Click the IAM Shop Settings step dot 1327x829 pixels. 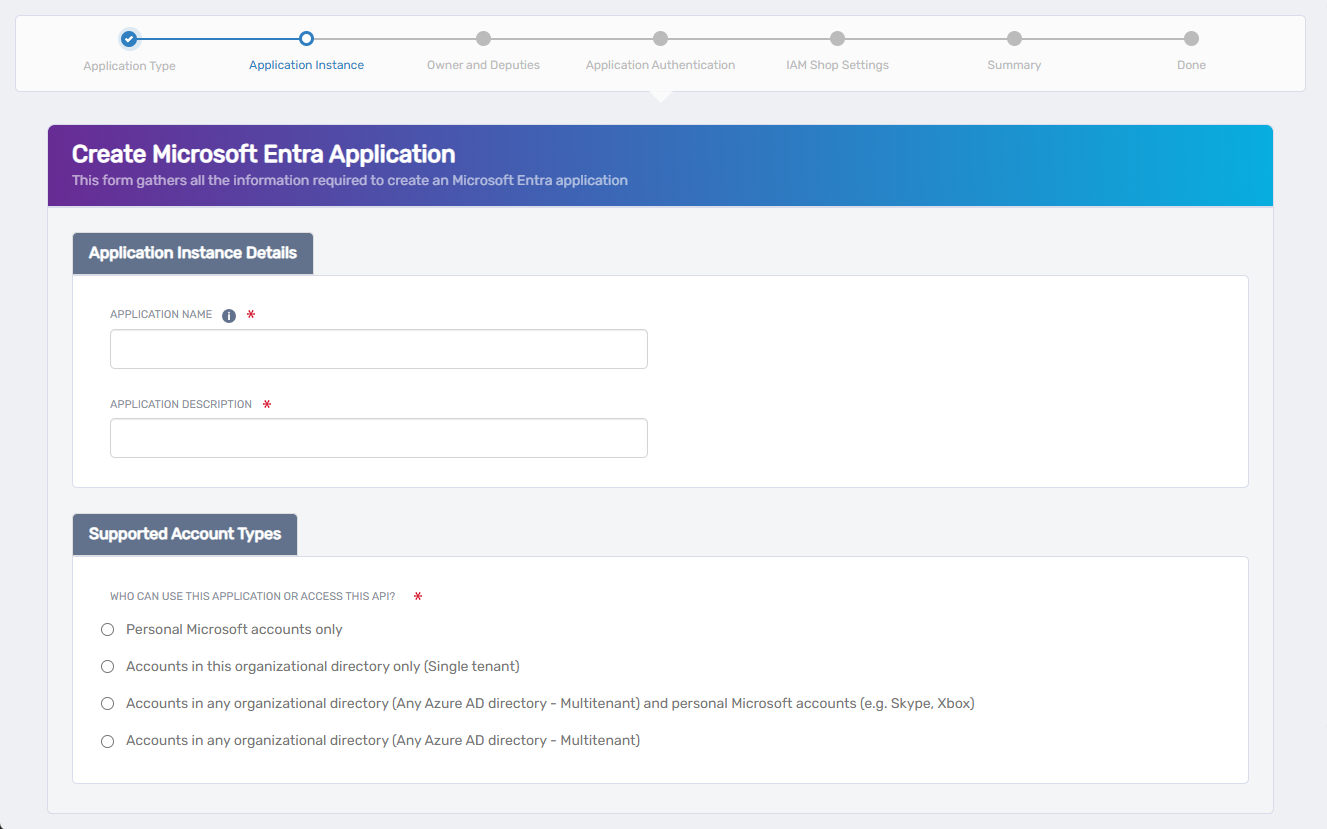[x=837, y=39]
